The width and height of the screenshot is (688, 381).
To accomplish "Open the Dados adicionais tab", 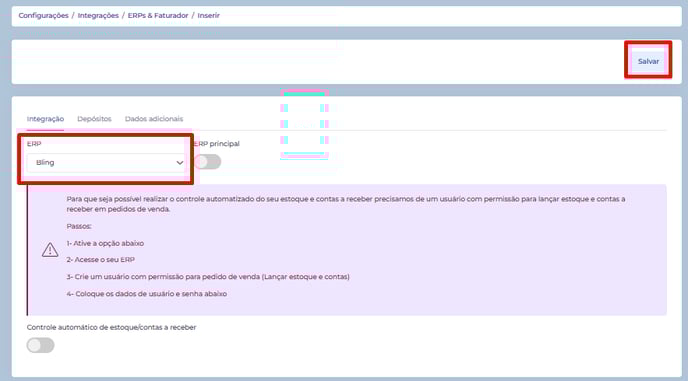I will [154, 119].
